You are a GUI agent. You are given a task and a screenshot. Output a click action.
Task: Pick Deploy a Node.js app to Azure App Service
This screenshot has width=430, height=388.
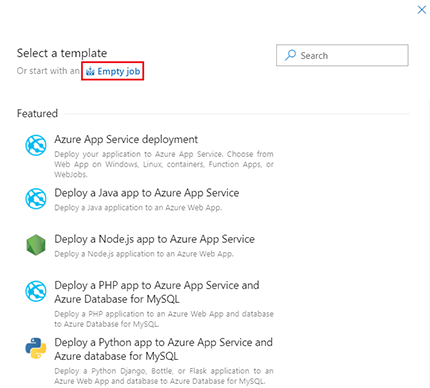[154, 239]
